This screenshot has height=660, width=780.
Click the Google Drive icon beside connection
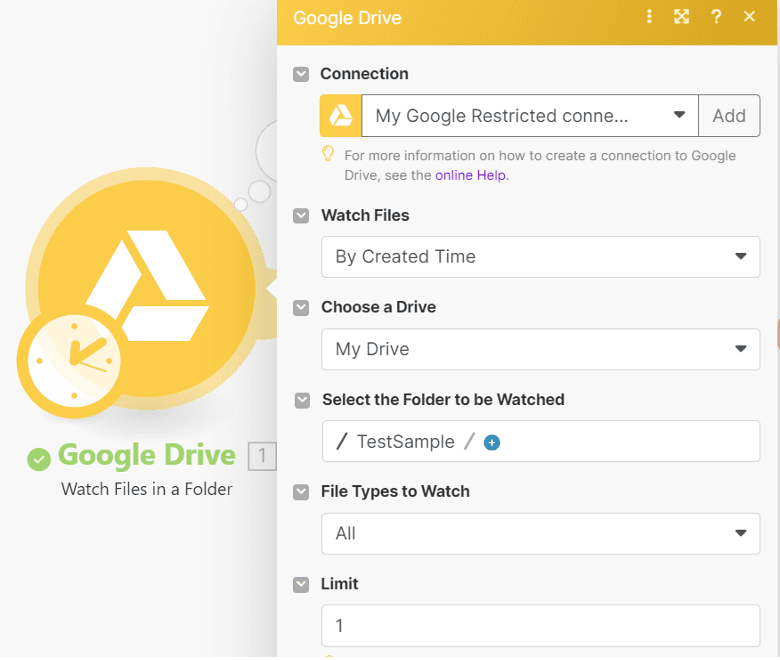pyautogui.click(x=341, y=116)
